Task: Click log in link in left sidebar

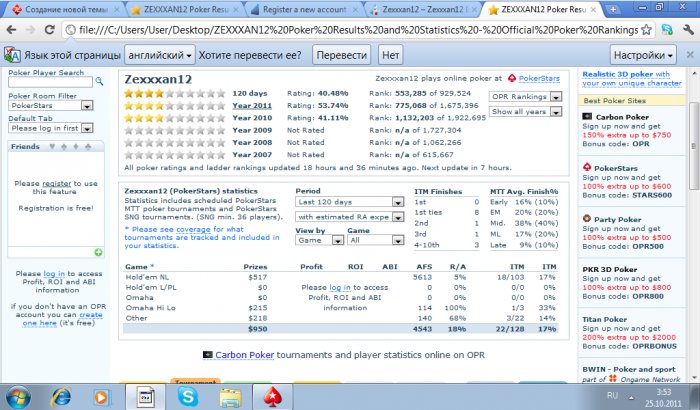Action: click(x=54, y=273)
